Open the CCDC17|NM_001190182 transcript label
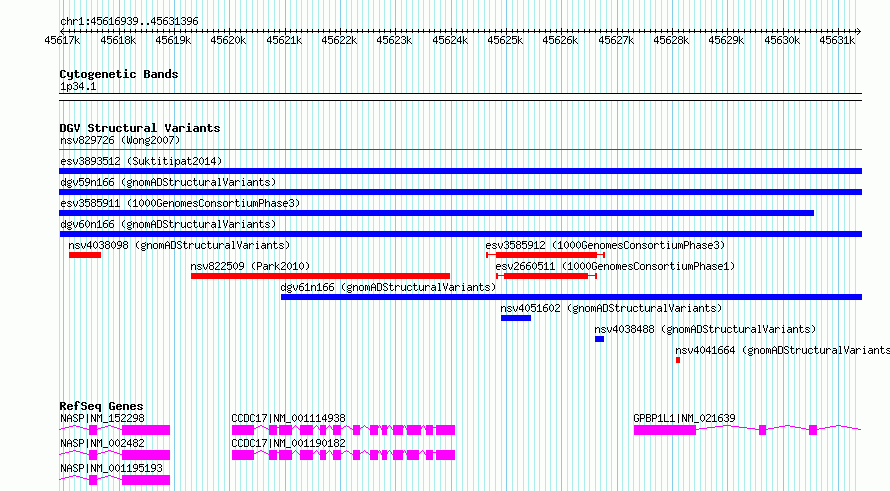 pos(288,443)
